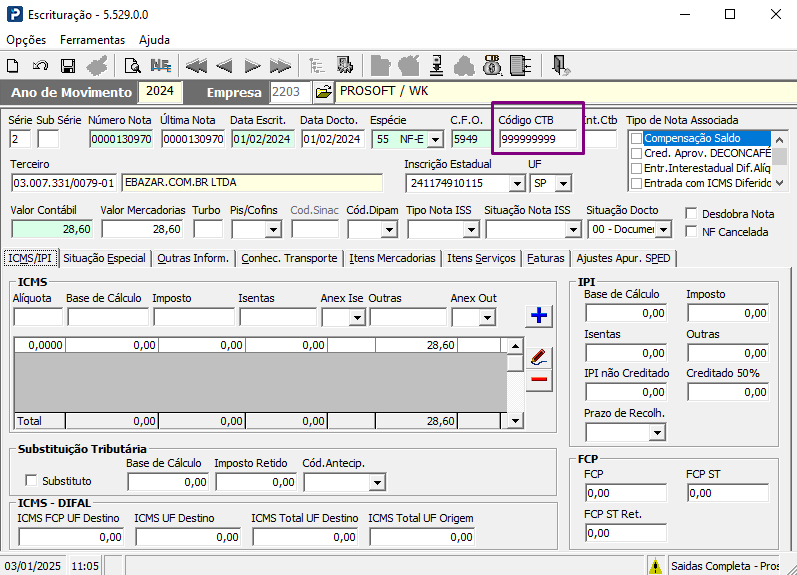This screenshot has width=797, height=575.
Task: Click the exit door toolbar icon
Action: 560,66
